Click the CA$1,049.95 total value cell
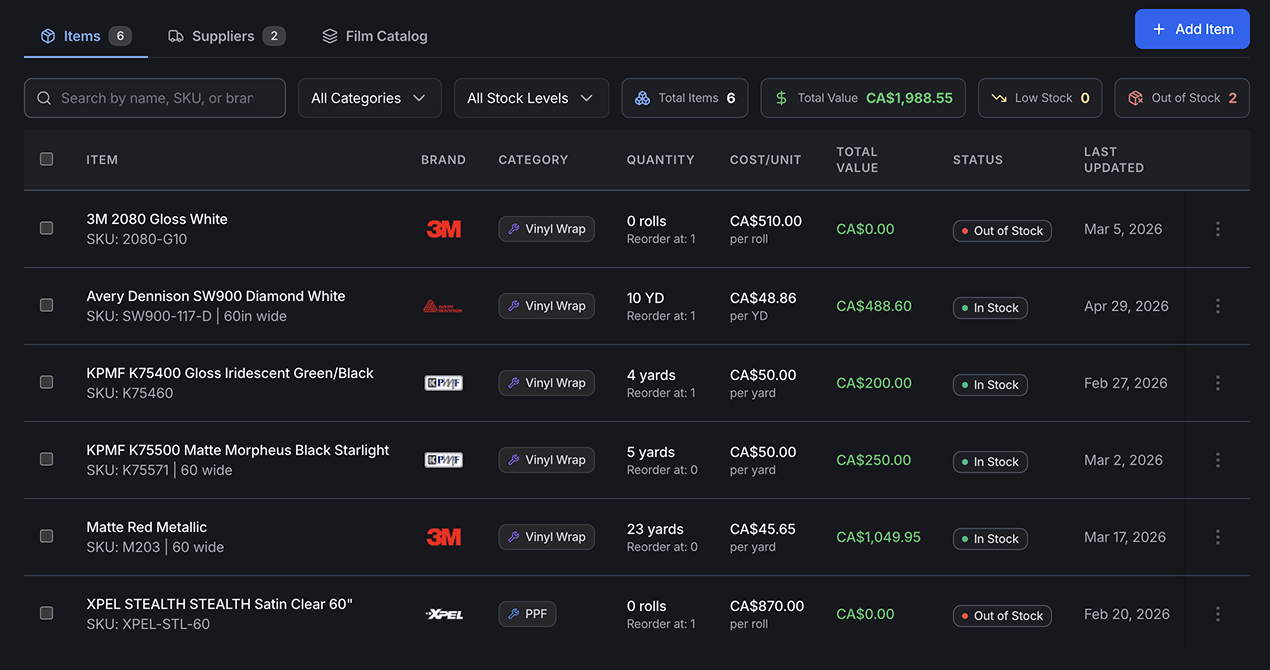 (x=878, y=537)
